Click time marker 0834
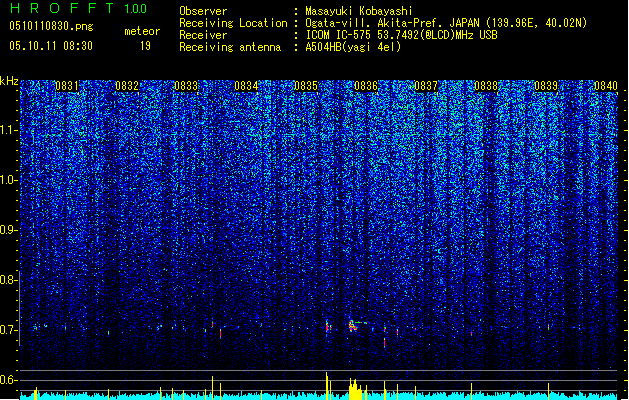This screenshot has width=629, height=400. pos(246,86)
